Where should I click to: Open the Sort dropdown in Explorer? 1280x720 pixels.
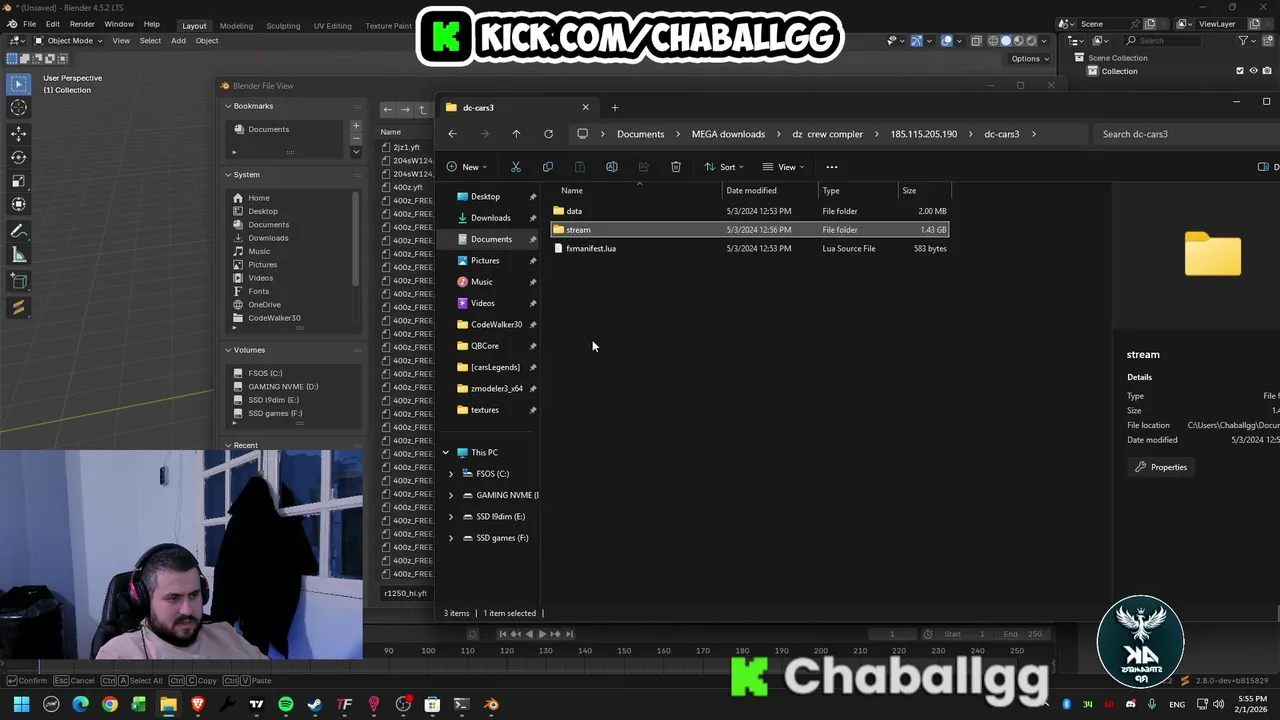point(725,167)
